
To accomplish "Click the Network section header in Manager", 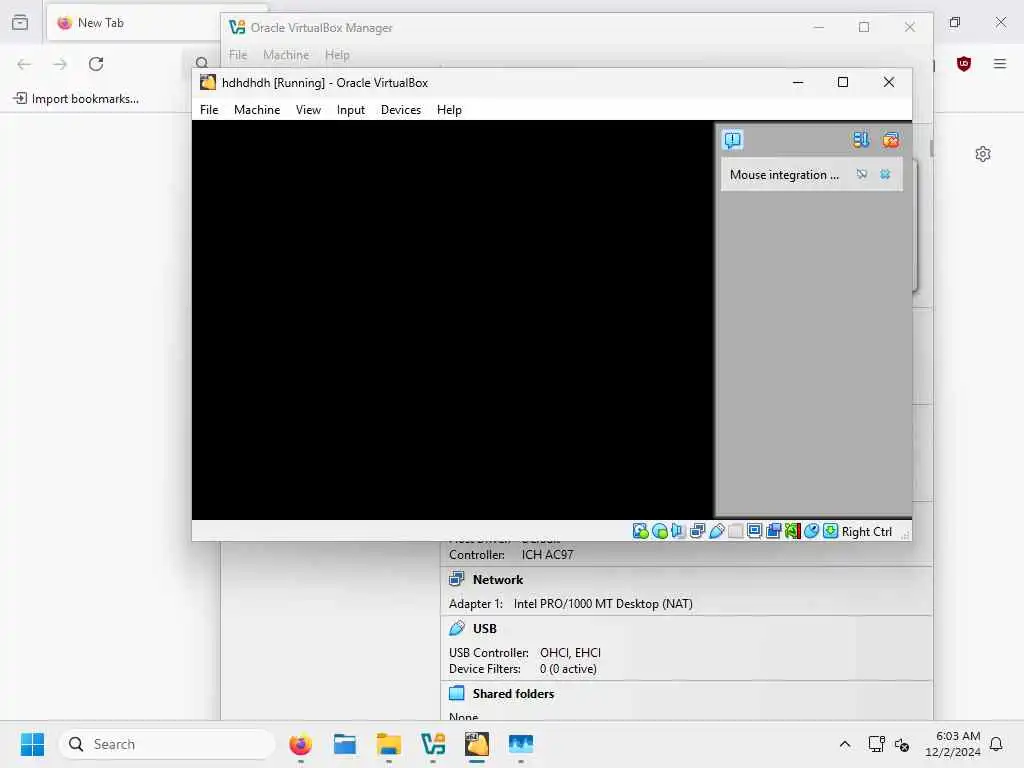I will (498, 579).
